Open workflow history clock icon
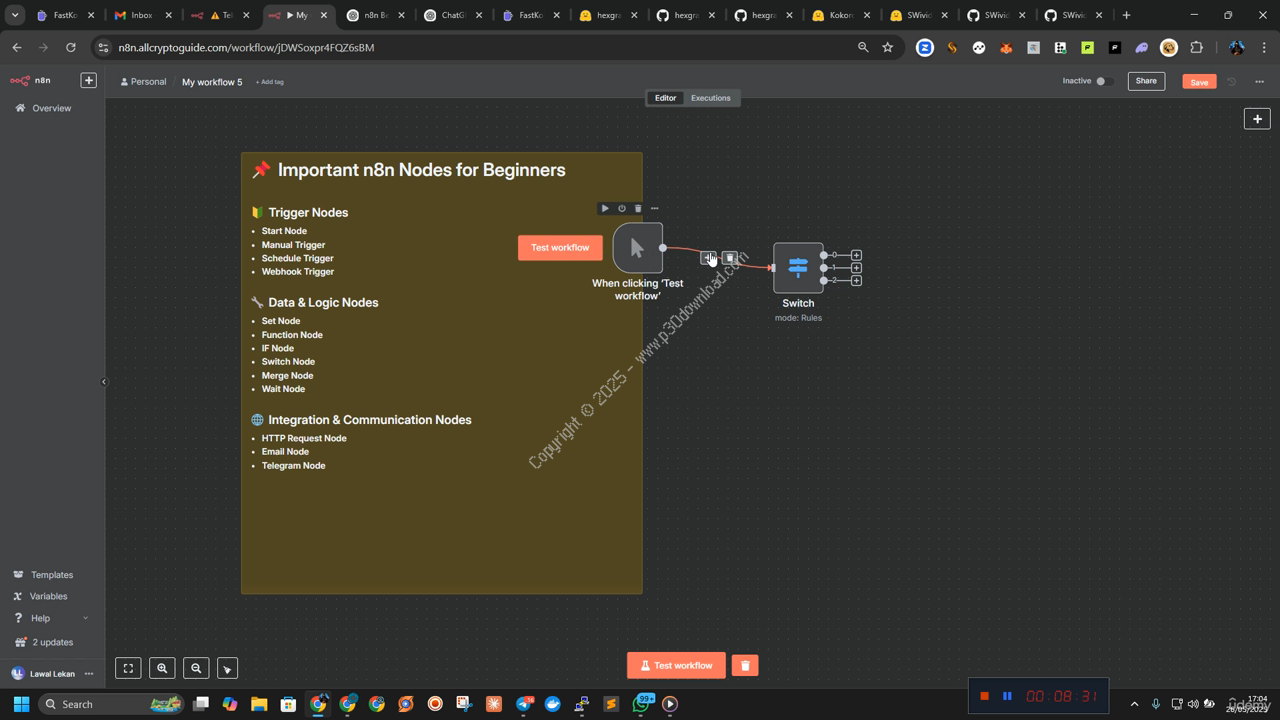The height and width of the screenshot is (720, 1280). [1232, 81]
